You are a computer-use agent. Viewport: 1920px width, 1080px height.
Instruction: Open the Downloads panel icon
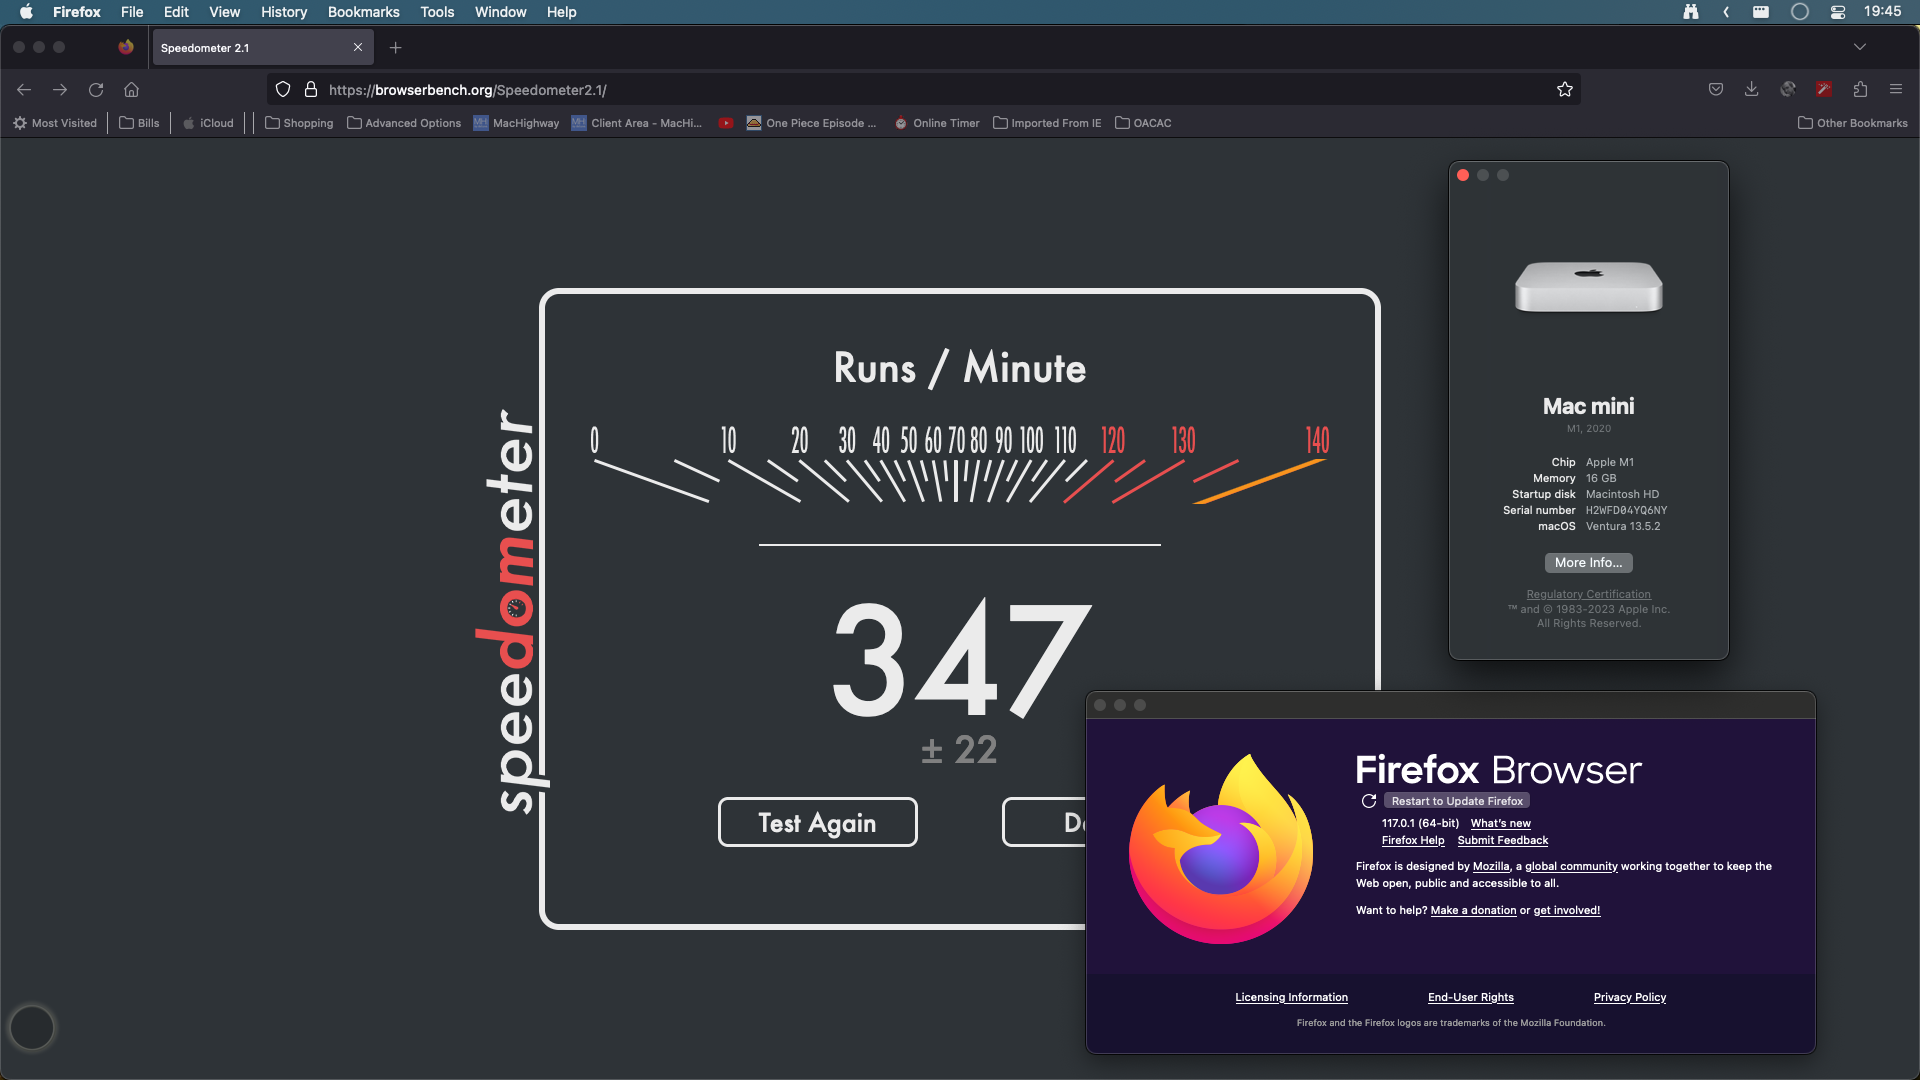1752,90
